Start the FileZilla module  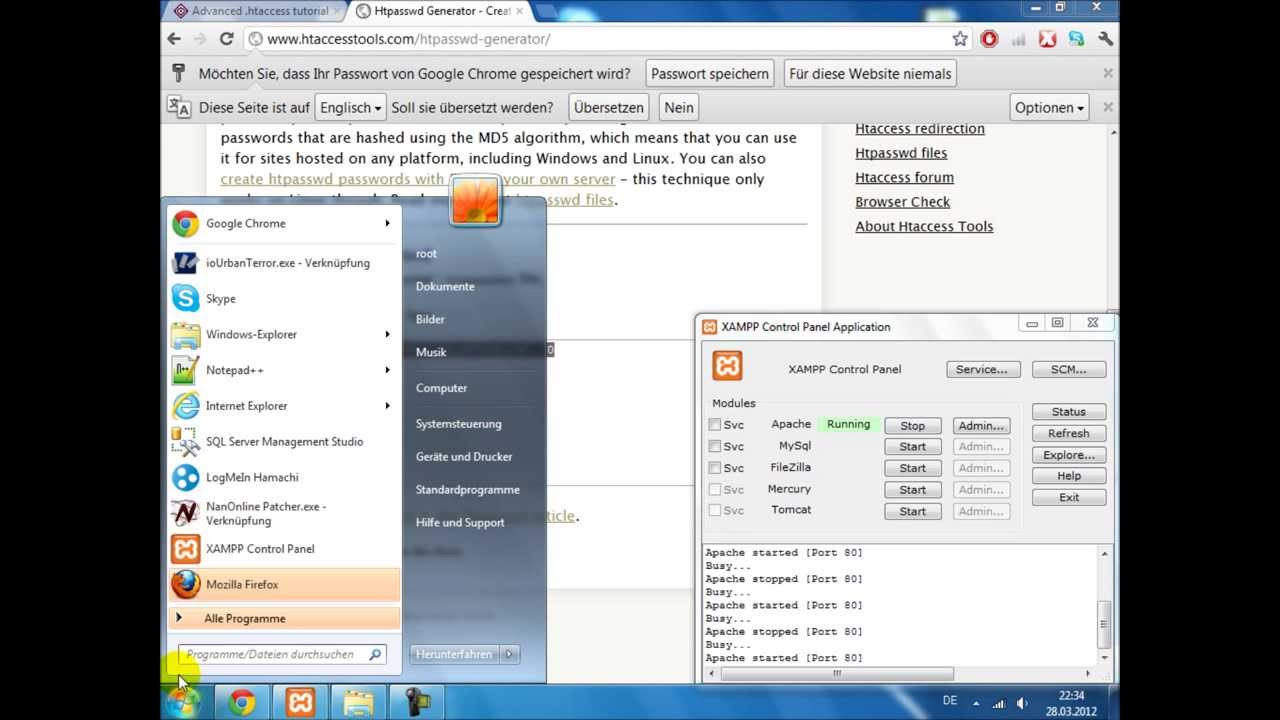point(913,468)
